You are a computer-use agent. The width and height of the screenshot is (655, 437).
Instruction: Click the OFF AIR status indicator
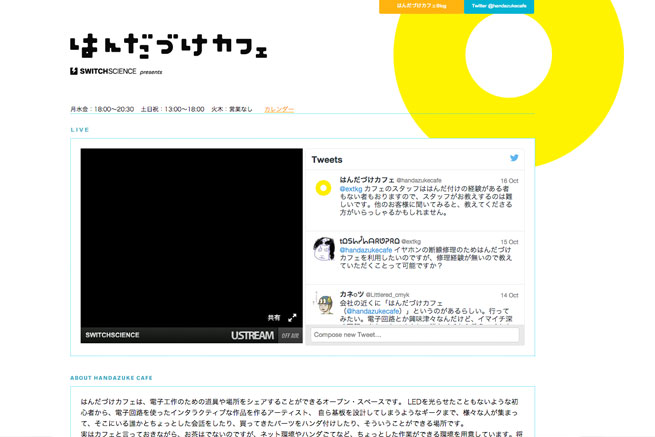click(x=290, y=335)
